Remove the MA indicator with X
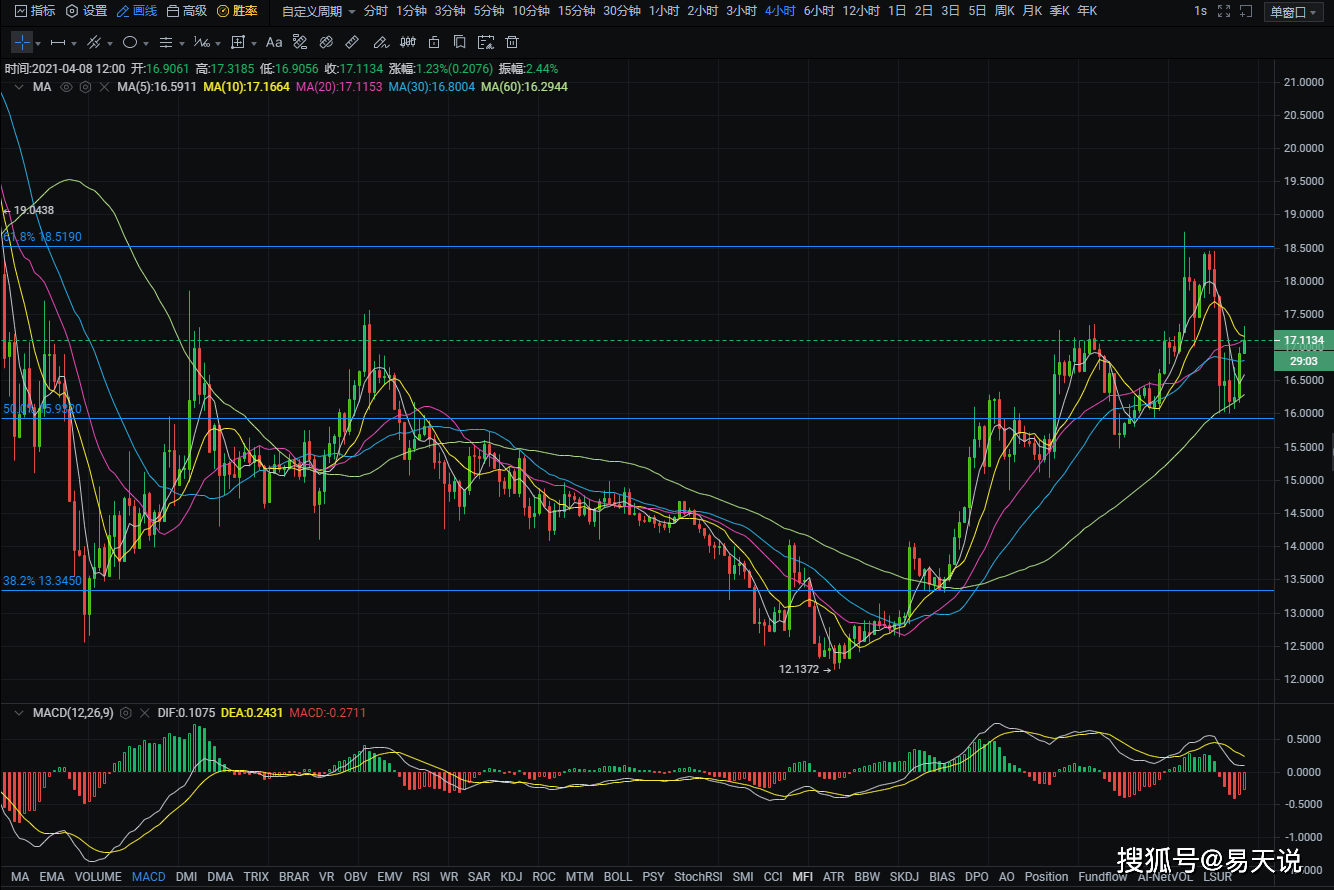The image size is (1334, 890). pyautogui.click(x=104, y=87)
